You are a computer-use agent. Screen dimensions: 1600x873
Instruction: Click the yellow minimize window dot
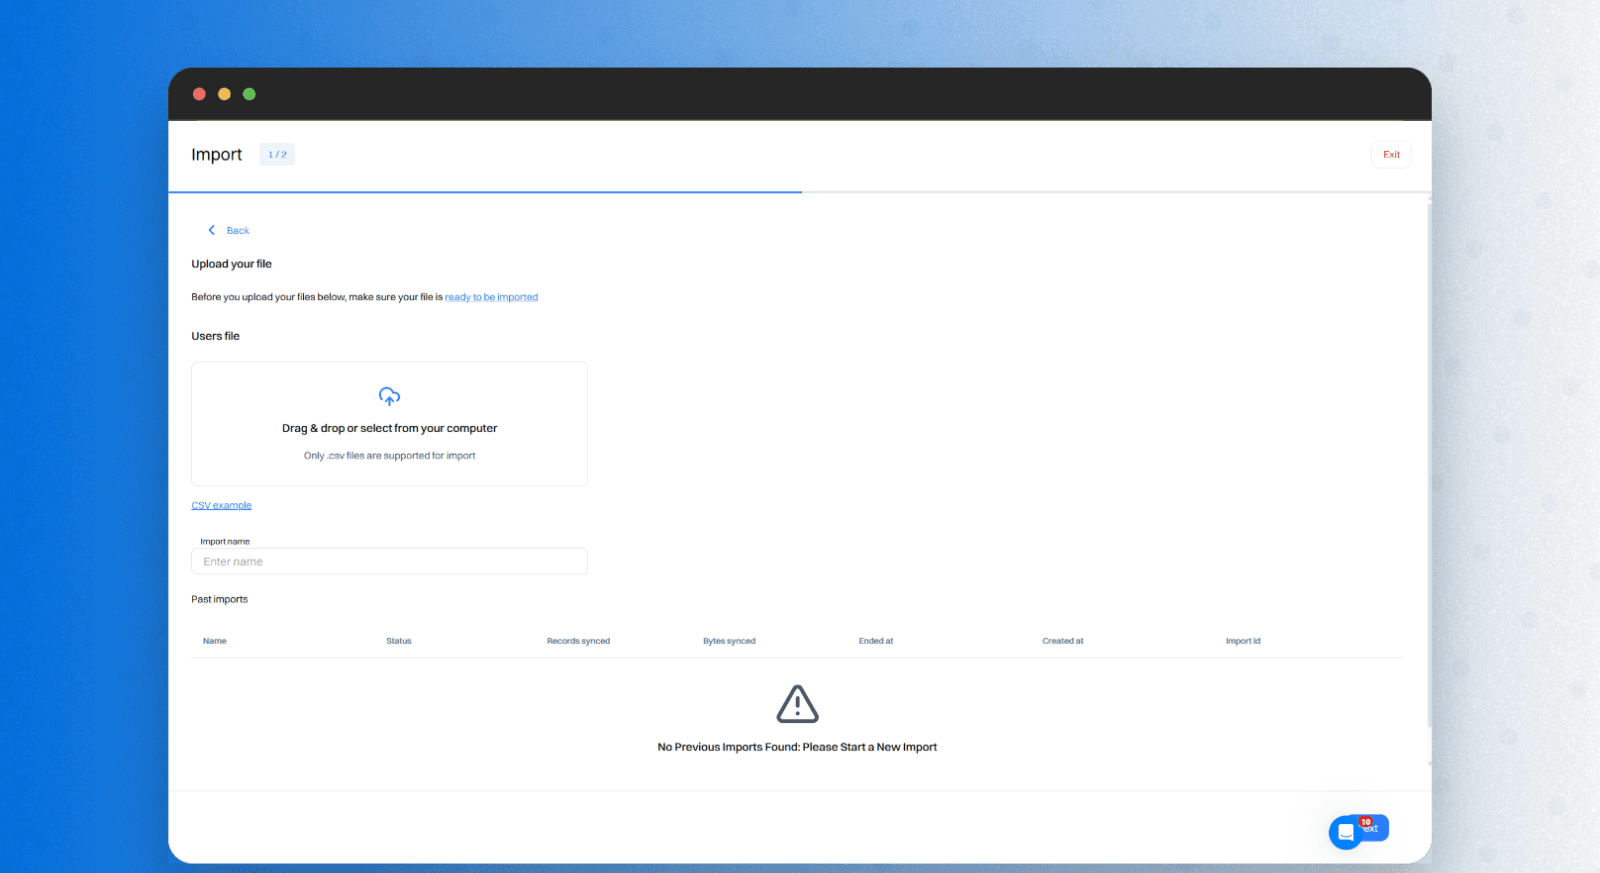tap(224, 94)
